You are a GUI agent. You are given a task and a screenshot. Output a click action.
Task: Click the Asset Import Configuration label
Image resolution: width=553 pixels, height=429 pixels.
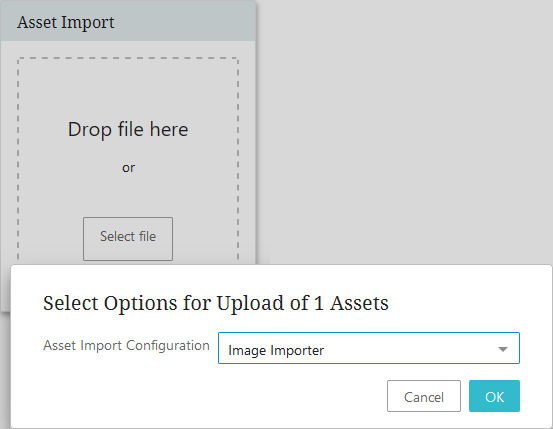point(126,345)
